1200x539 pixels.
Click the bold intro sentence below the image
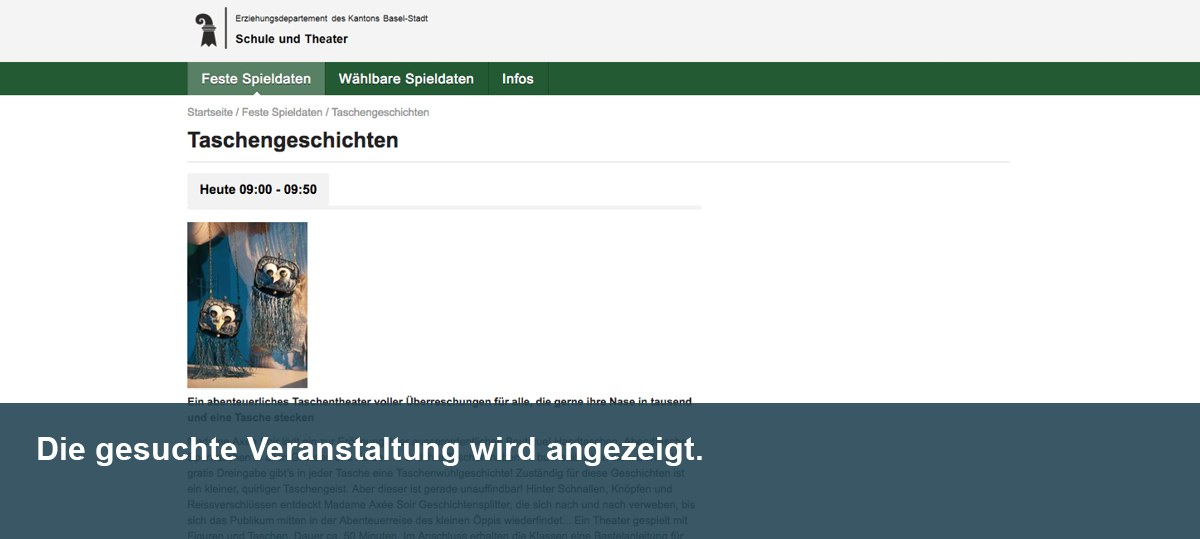click(439, 402)
